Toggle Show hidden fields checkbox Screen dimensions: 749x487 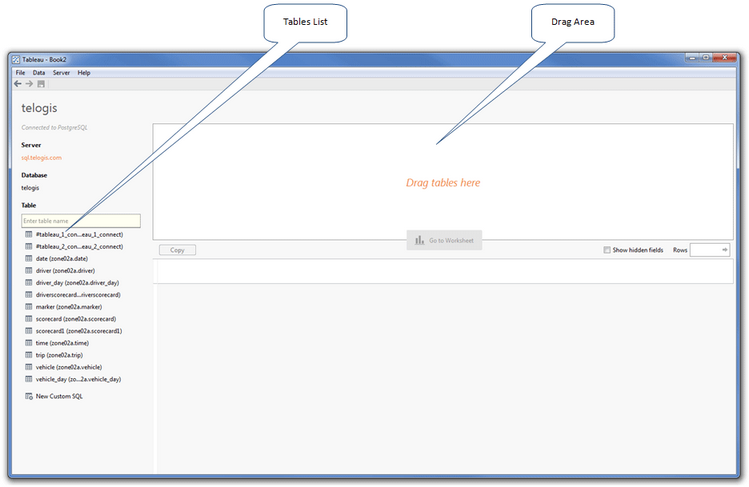[x=607, y=250]
